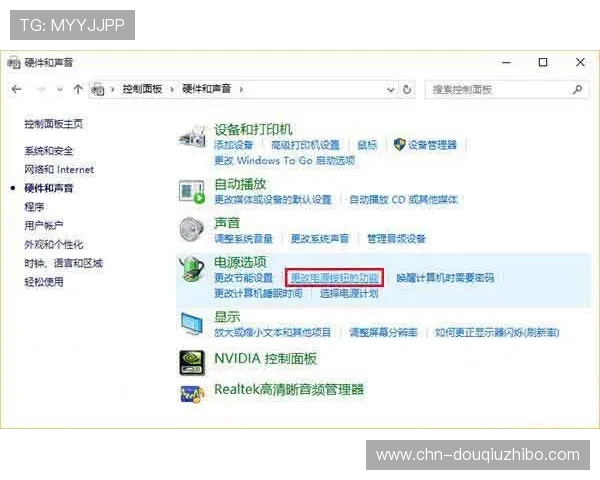Click the 添加设备 link
Screen dimensions: 600x480
[234, 145]
